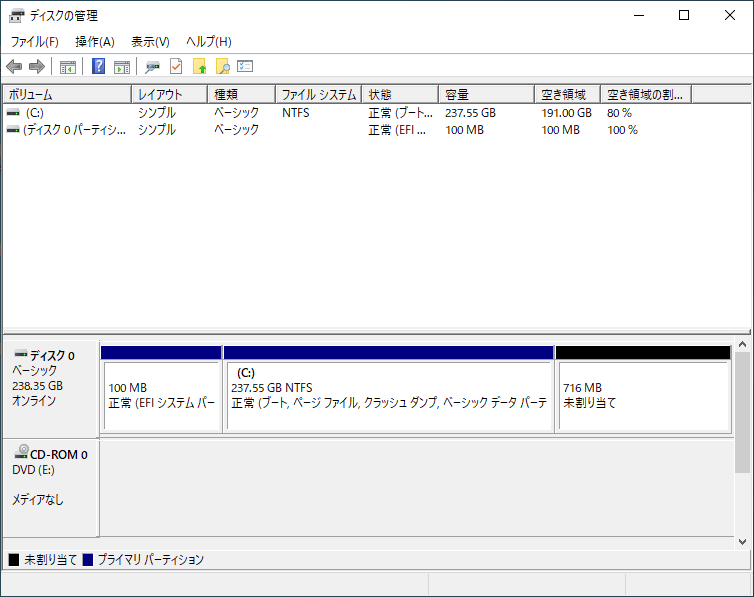Select the 100 MB EFI system partition block
Screen dimensions: 754x597
pos(161,395)
